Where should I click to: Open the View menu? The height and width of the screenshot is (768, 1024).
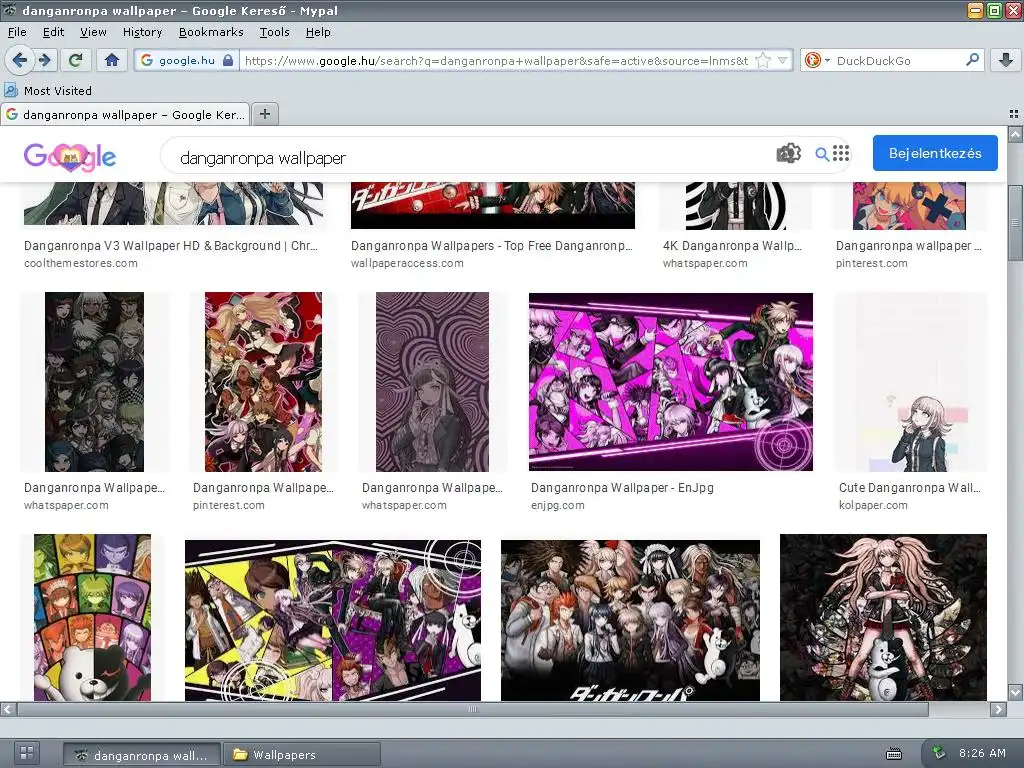coord(93,32)
